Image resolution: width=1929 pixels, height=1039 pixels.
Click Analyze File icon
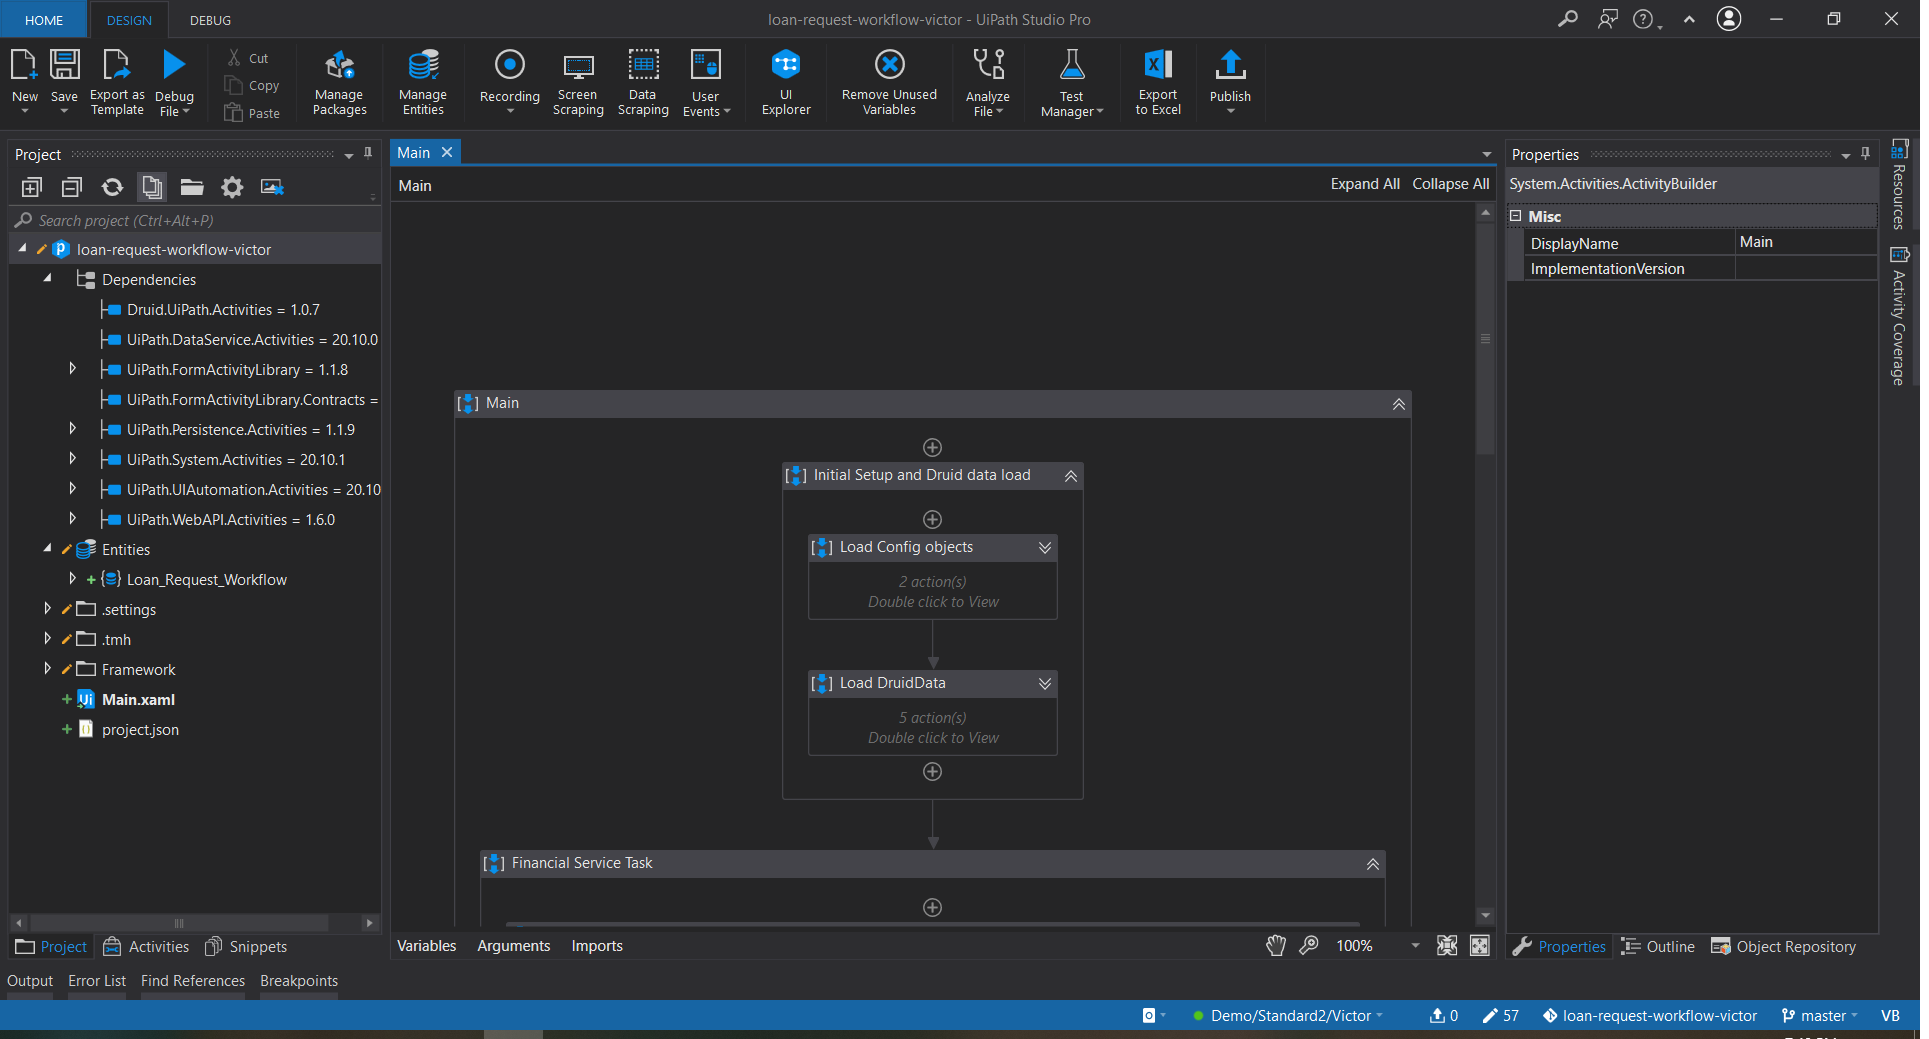click(988, 65)
